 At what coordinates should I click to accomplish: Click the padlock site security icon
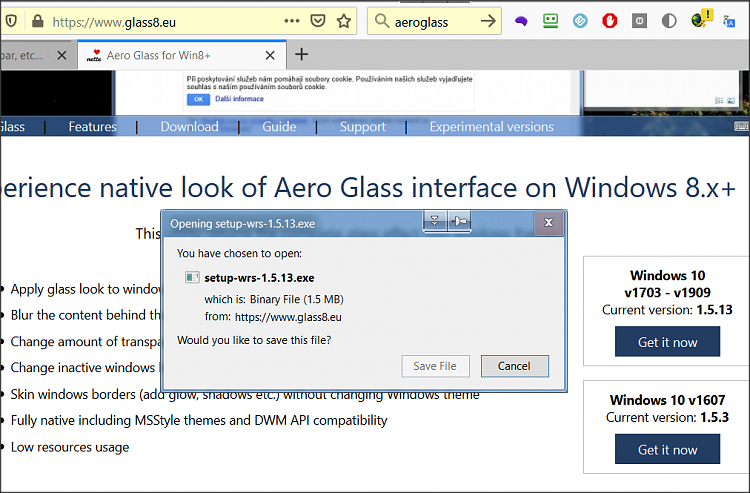point(37,21)
